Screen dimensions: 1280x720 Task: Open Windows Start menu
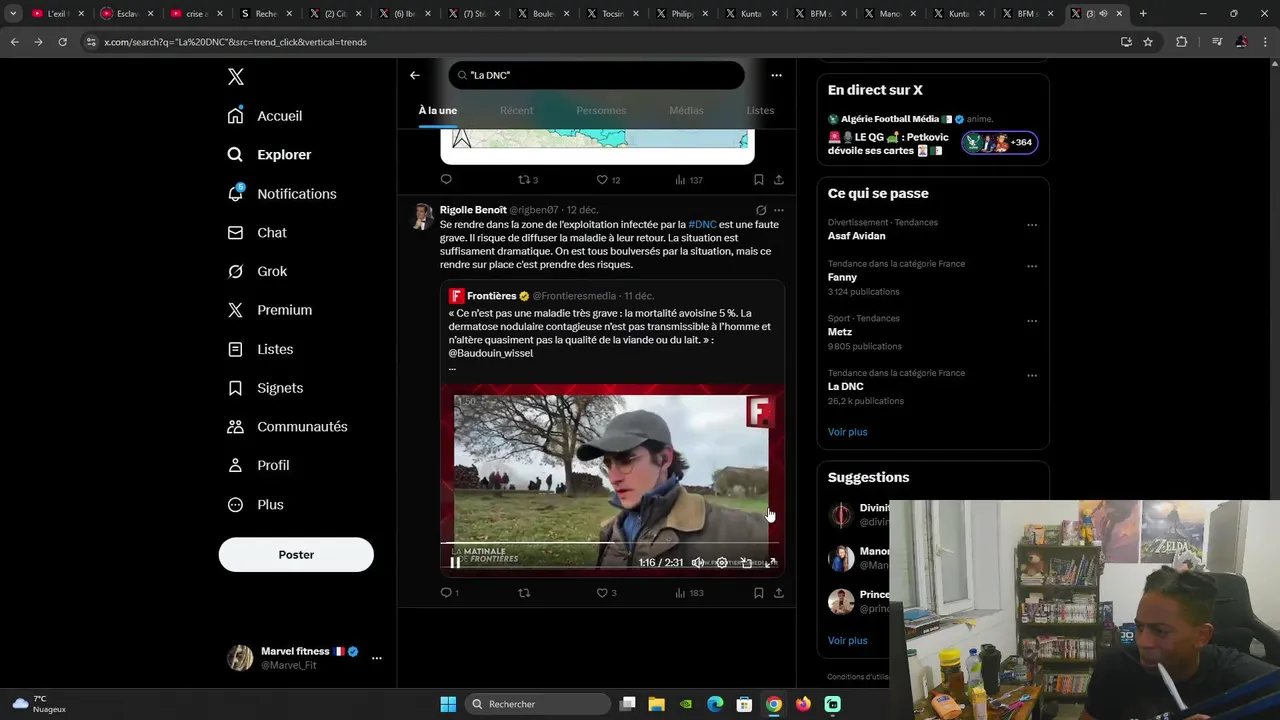(x=448, y=704)
